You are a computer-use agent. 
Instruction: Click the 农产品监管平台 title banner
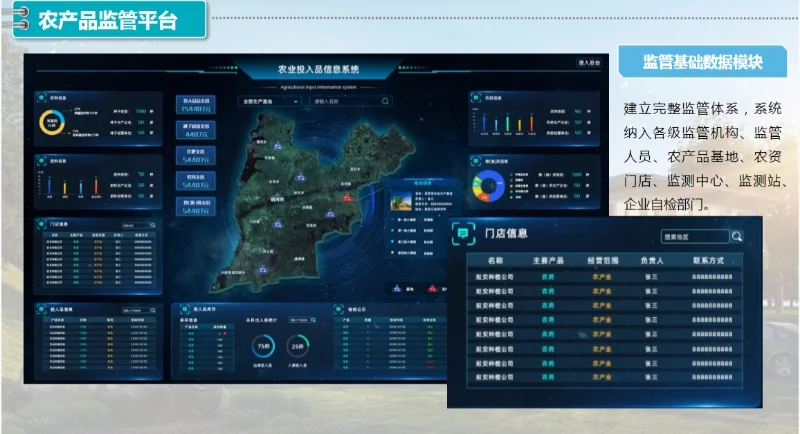coord(109,20)
